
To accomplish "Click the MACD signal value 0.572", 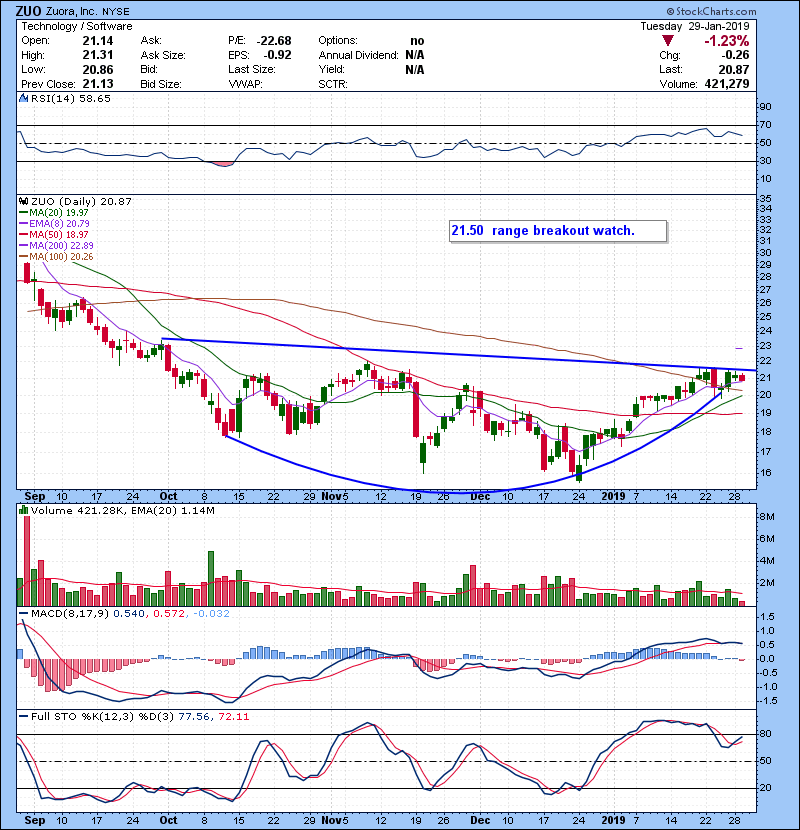I will [169, 614].
